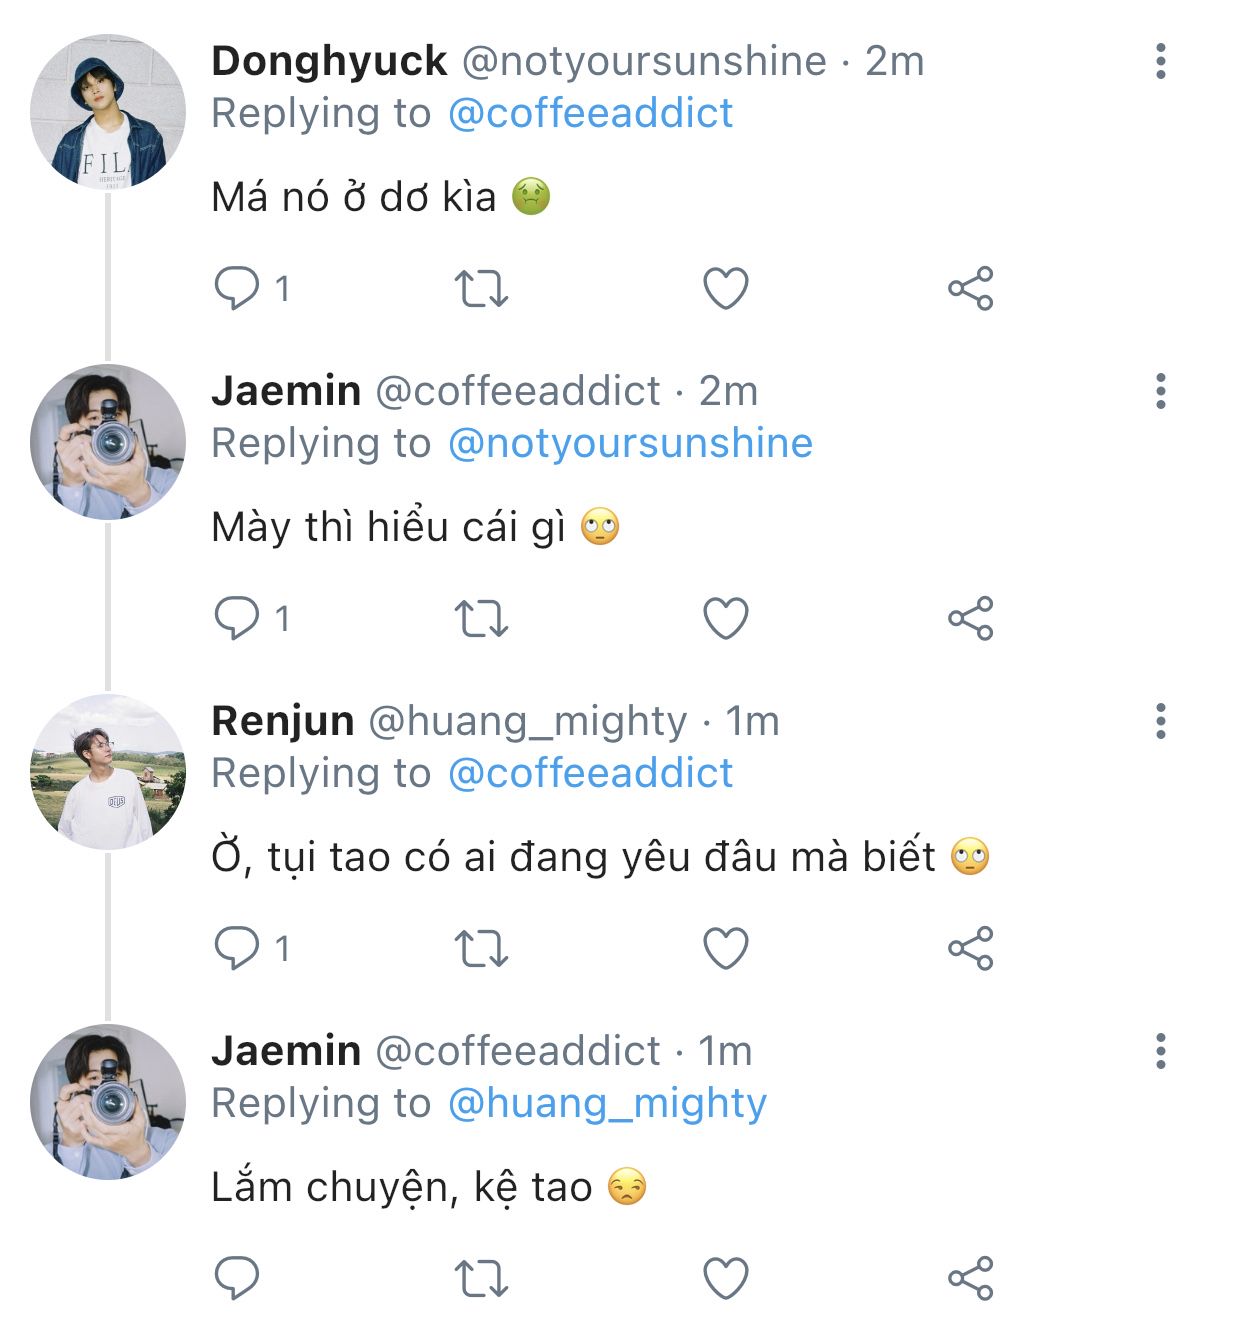The image size is (1242, 1325).
Task: Retweet Jaemin's 'Lắm chuyện, kệ tao' tweet
Action: coord(481,1278)
